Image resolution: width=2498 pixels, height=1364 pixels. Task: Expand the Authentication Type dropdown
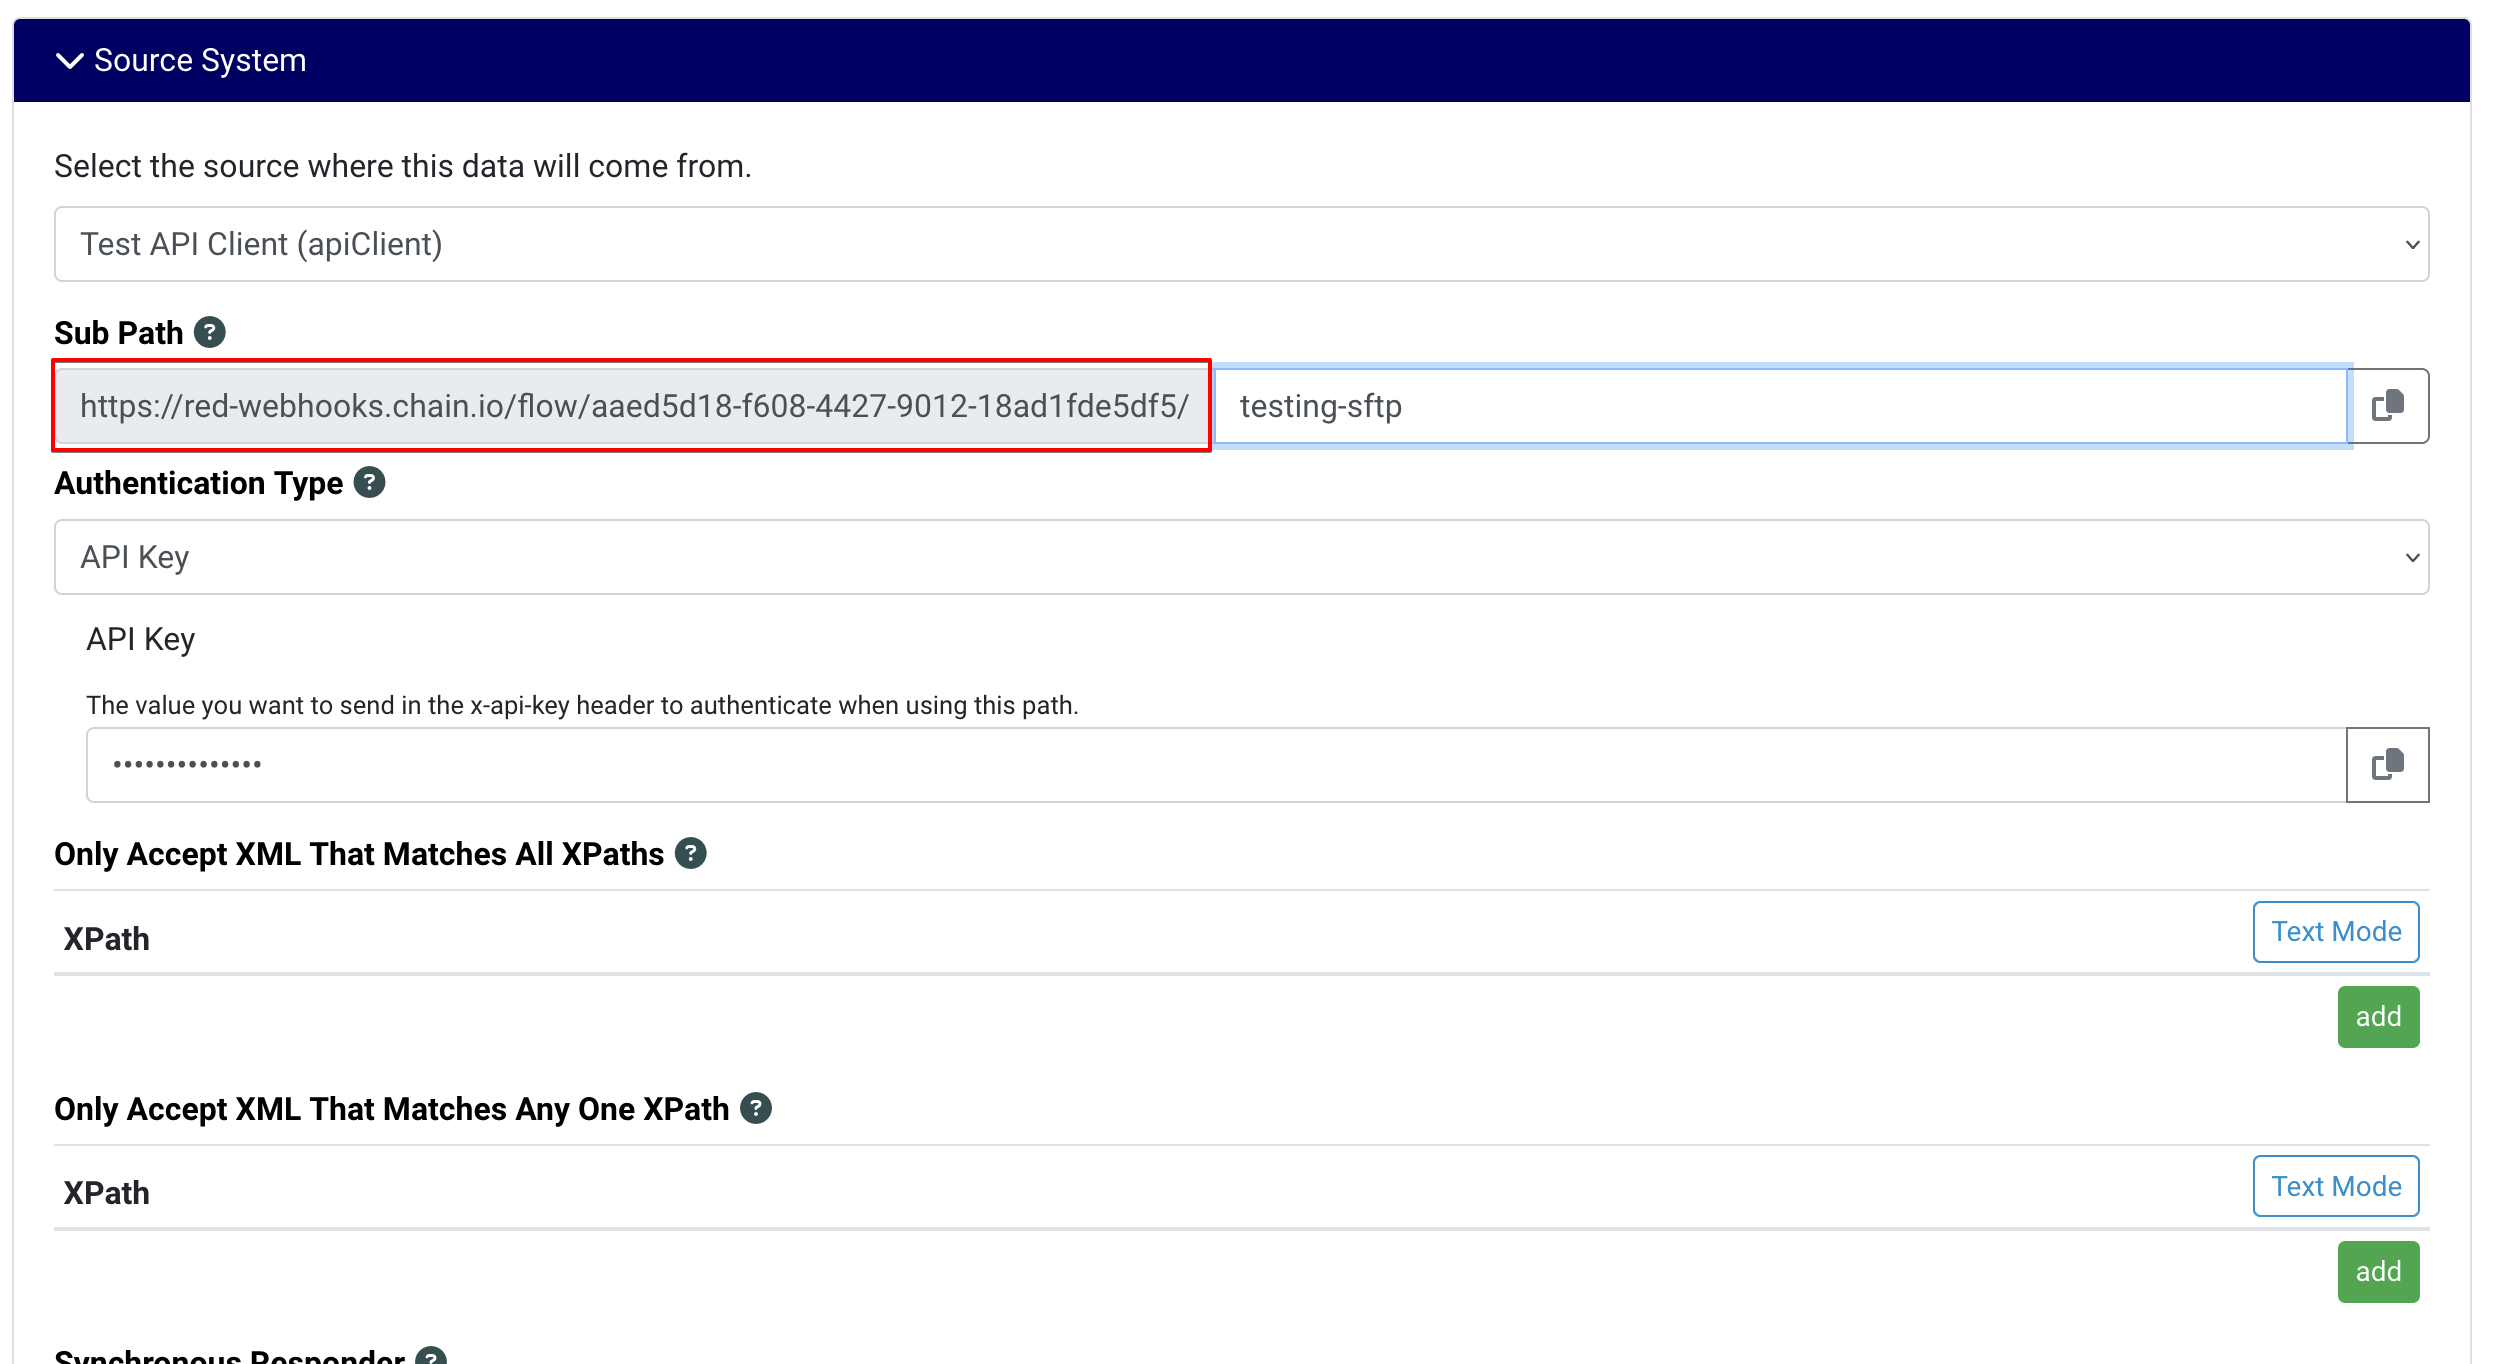click(1240, 557)
